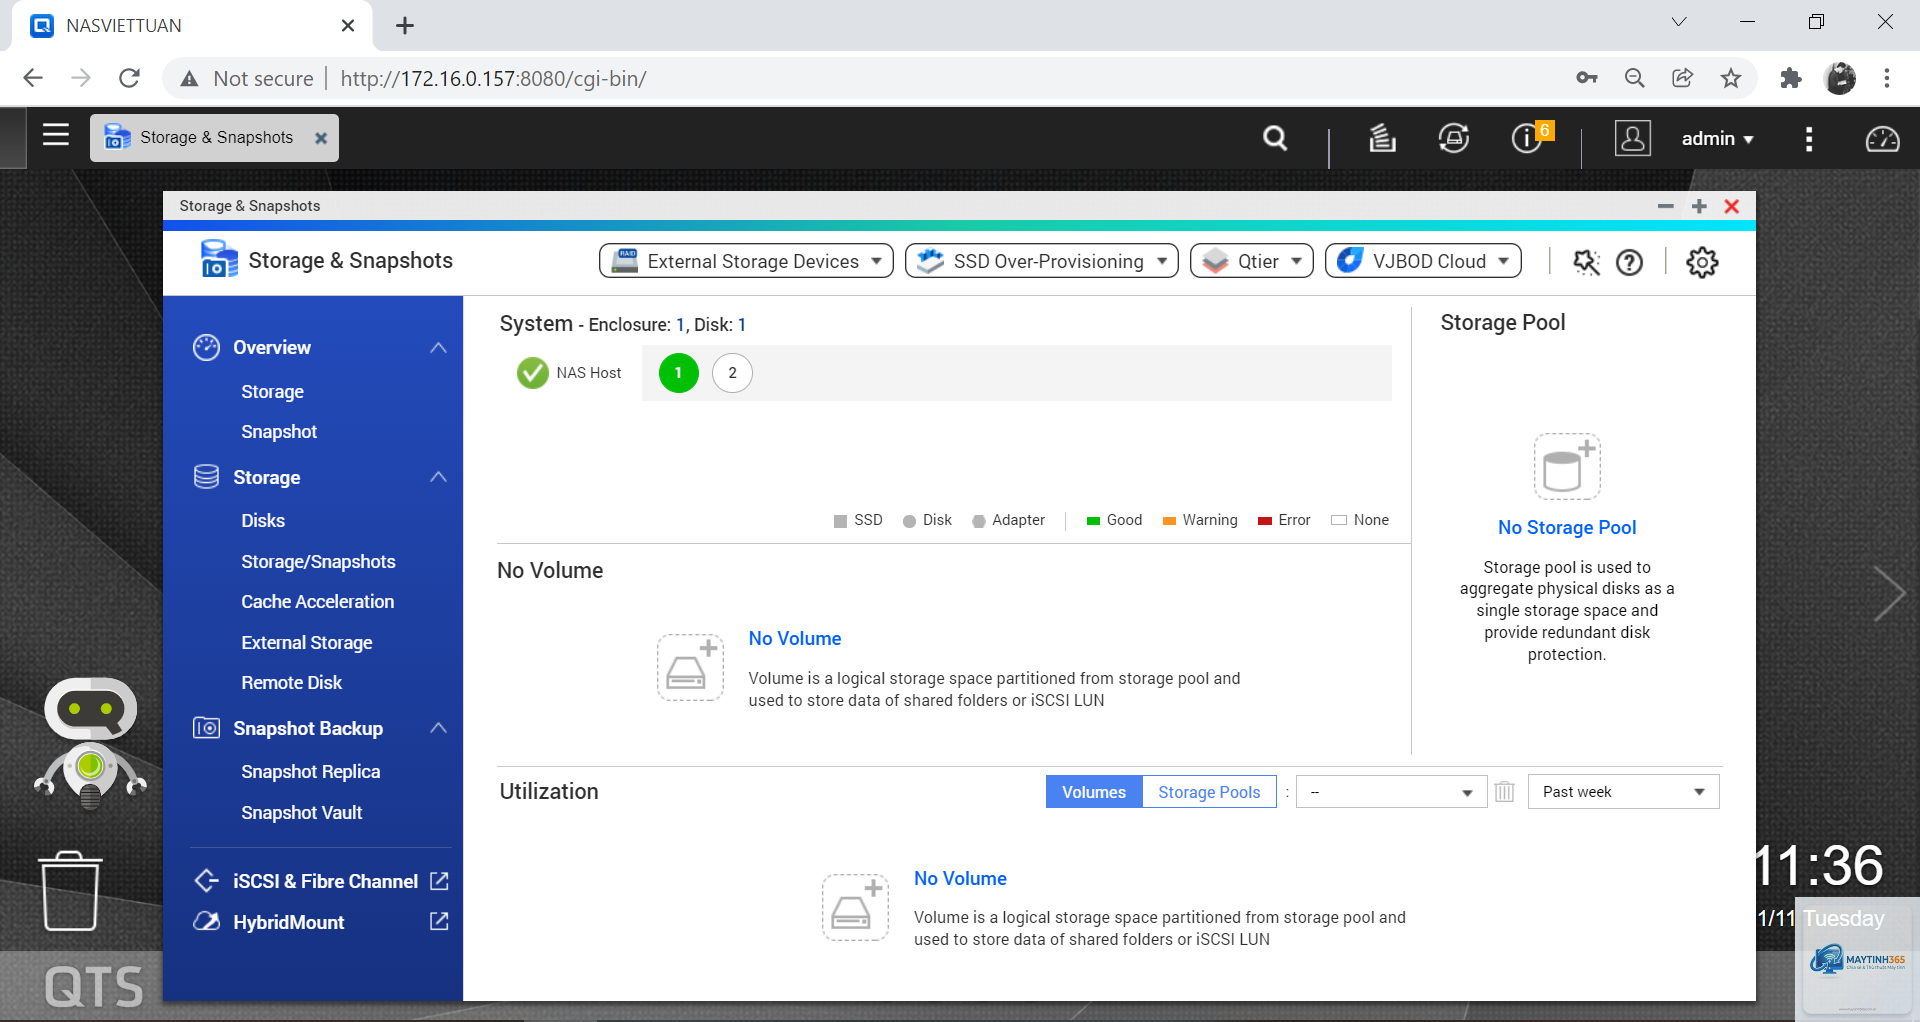Screen dimensions: 1920x1022
Task: Open the volume selection dropdown in Utilization
Action: (x=1391, y=792)
